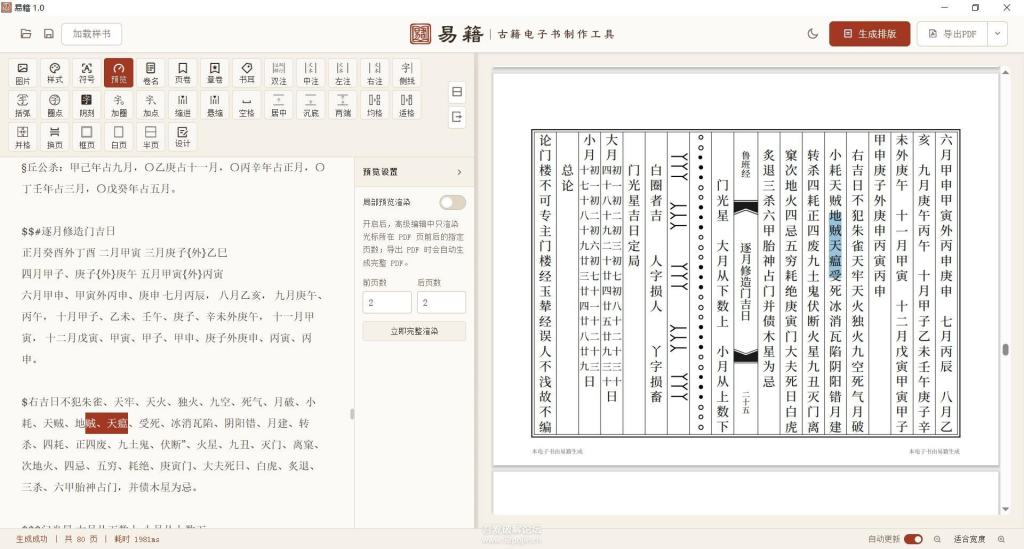
Task: Click the 并格 merge-cell tool
Action: coord(23,136)
